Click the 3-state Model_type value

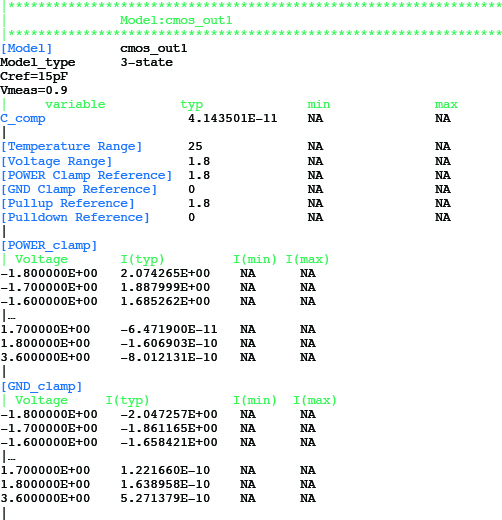[x=147, y=62]
